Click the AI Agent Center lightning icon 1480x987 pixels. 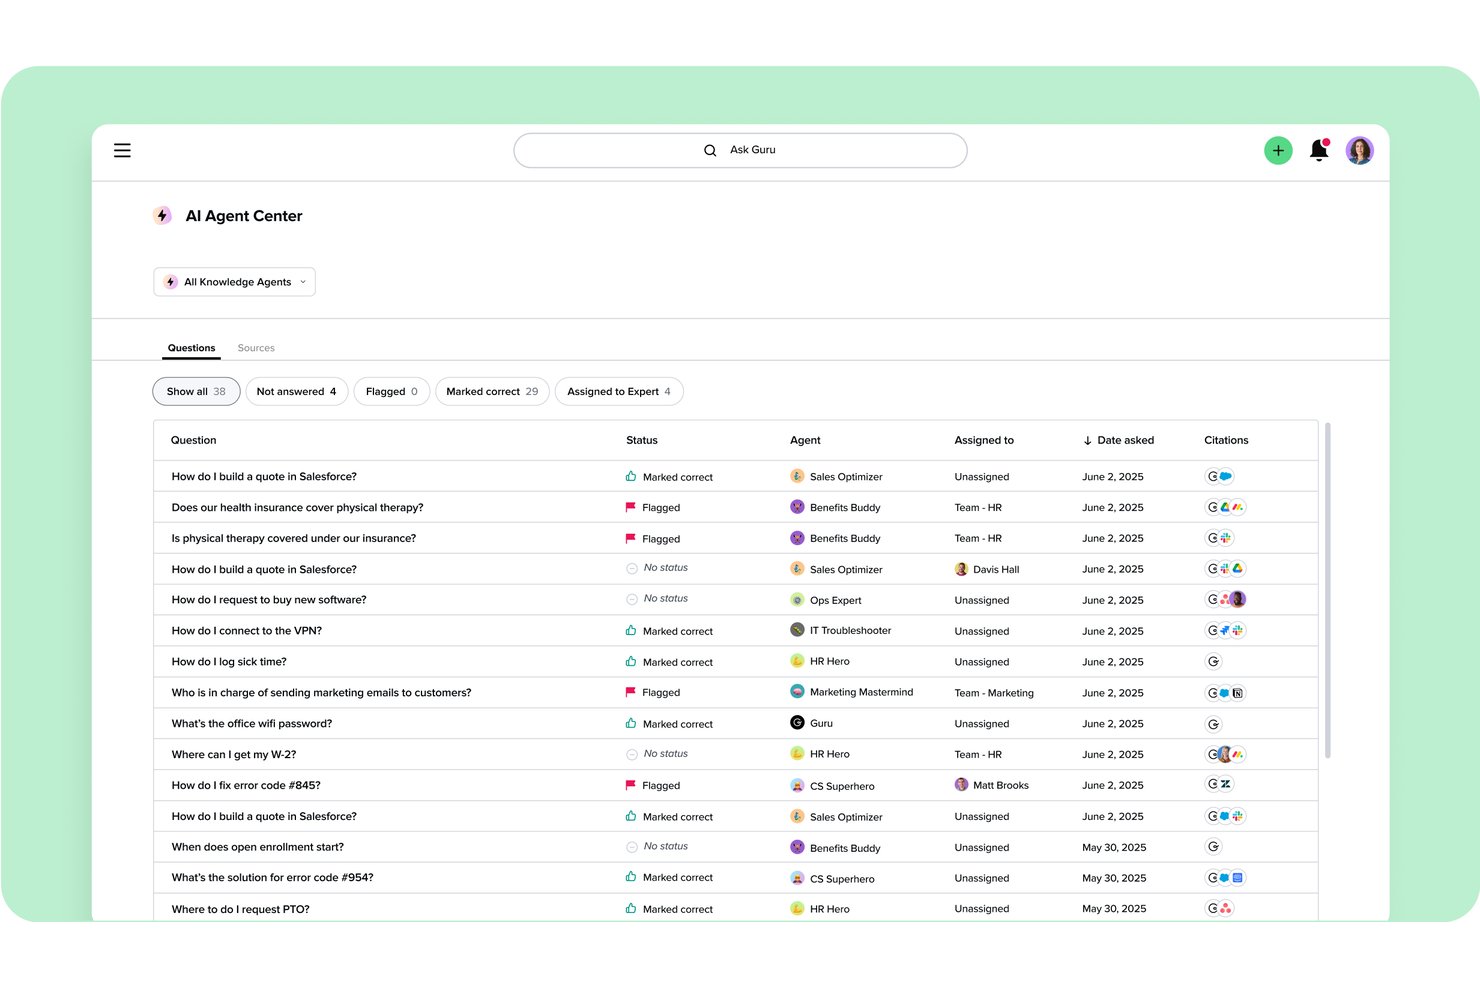[162, 216]
